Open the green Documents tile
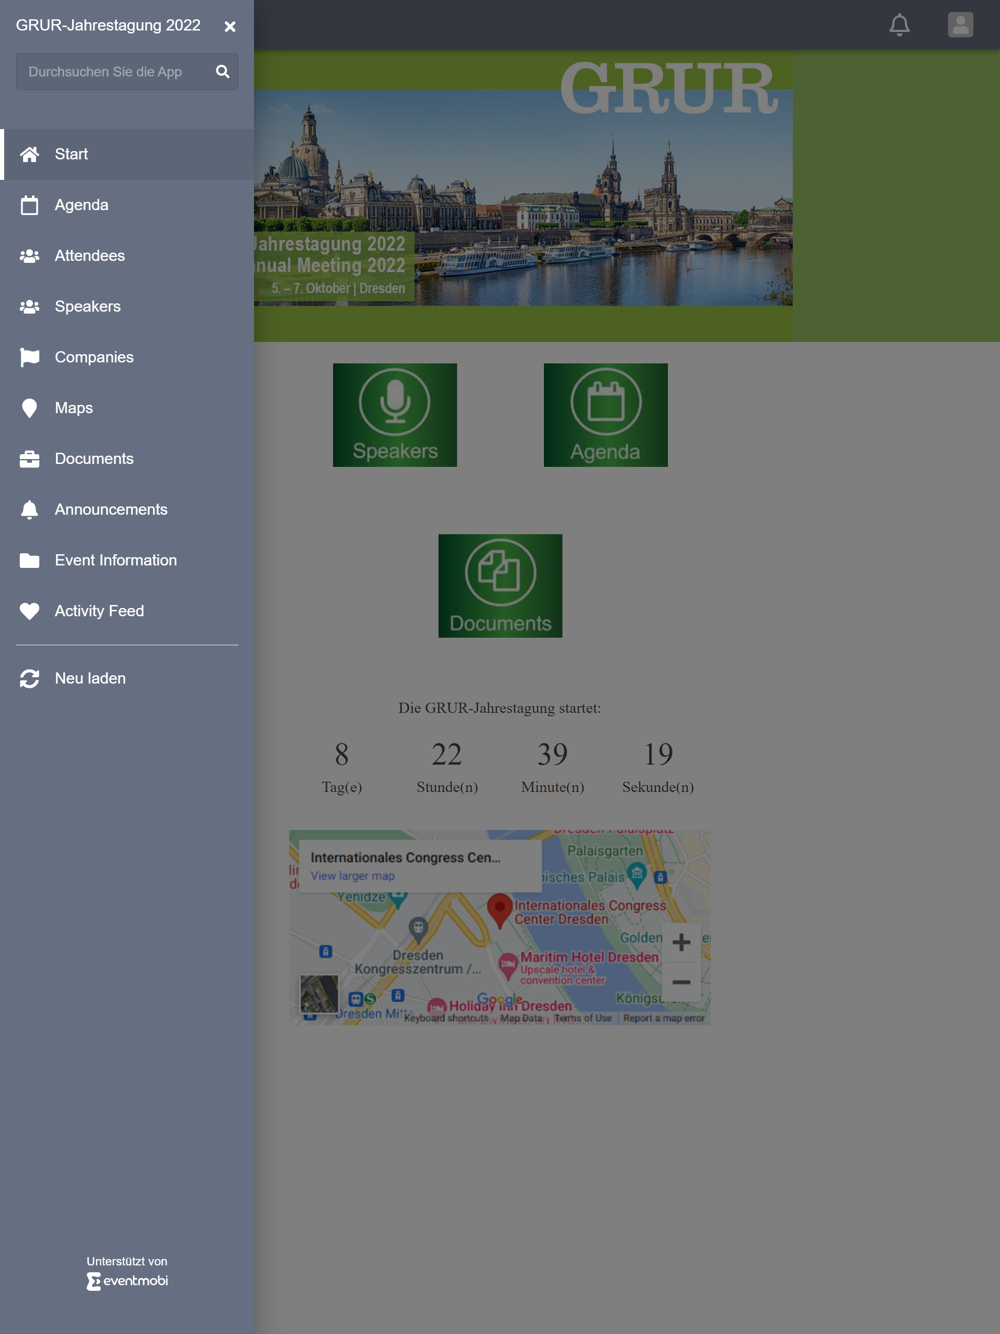The image size is (1000, 1334). [500, 586]
